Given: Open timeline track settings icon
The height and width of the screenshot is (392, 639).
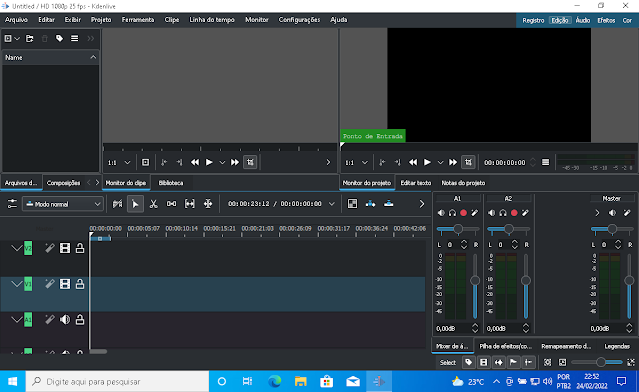Looking at the screenshot, I should [x=12, y=204].
